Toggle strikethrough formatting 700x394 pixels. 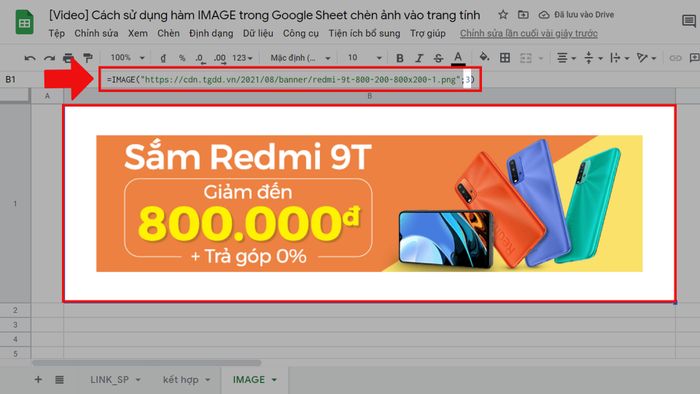pos(438,58)
